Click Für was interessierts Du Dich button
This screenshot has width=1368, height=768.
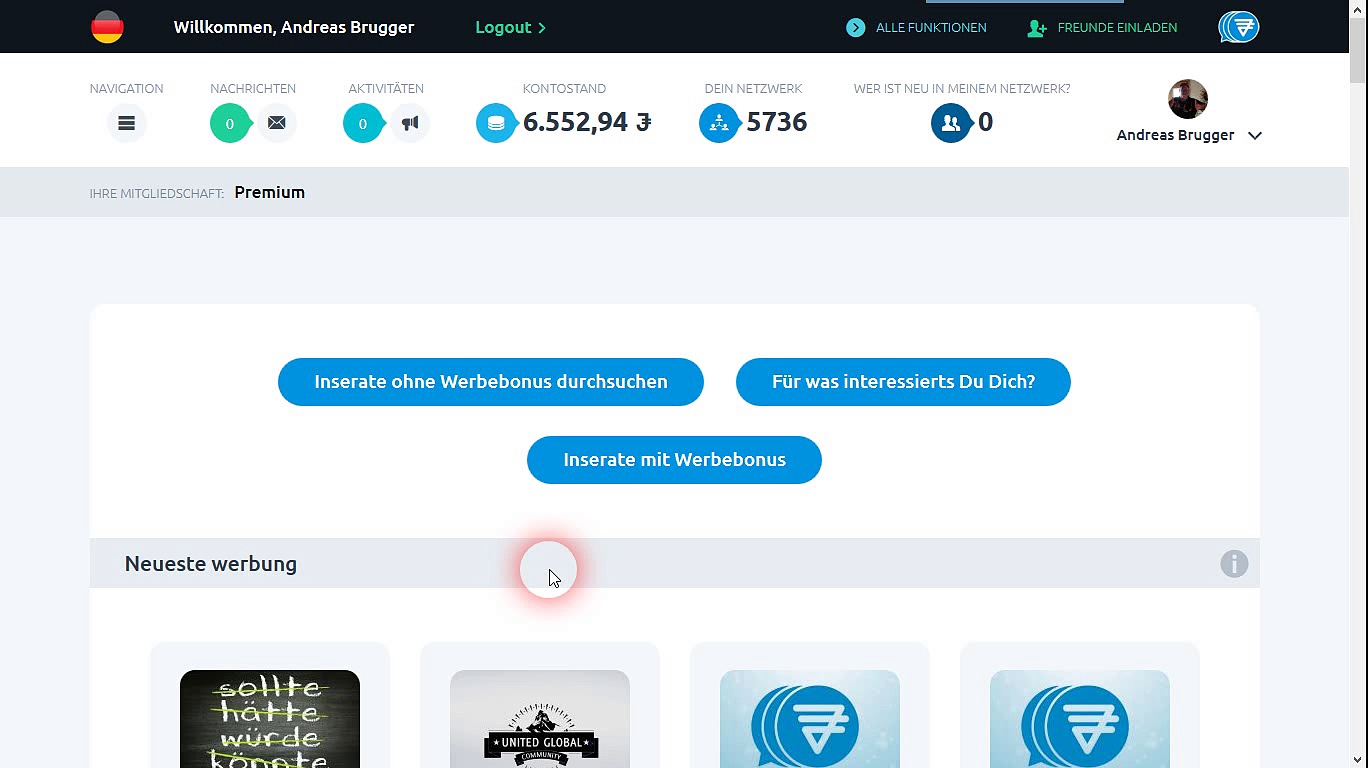(903, 382)
